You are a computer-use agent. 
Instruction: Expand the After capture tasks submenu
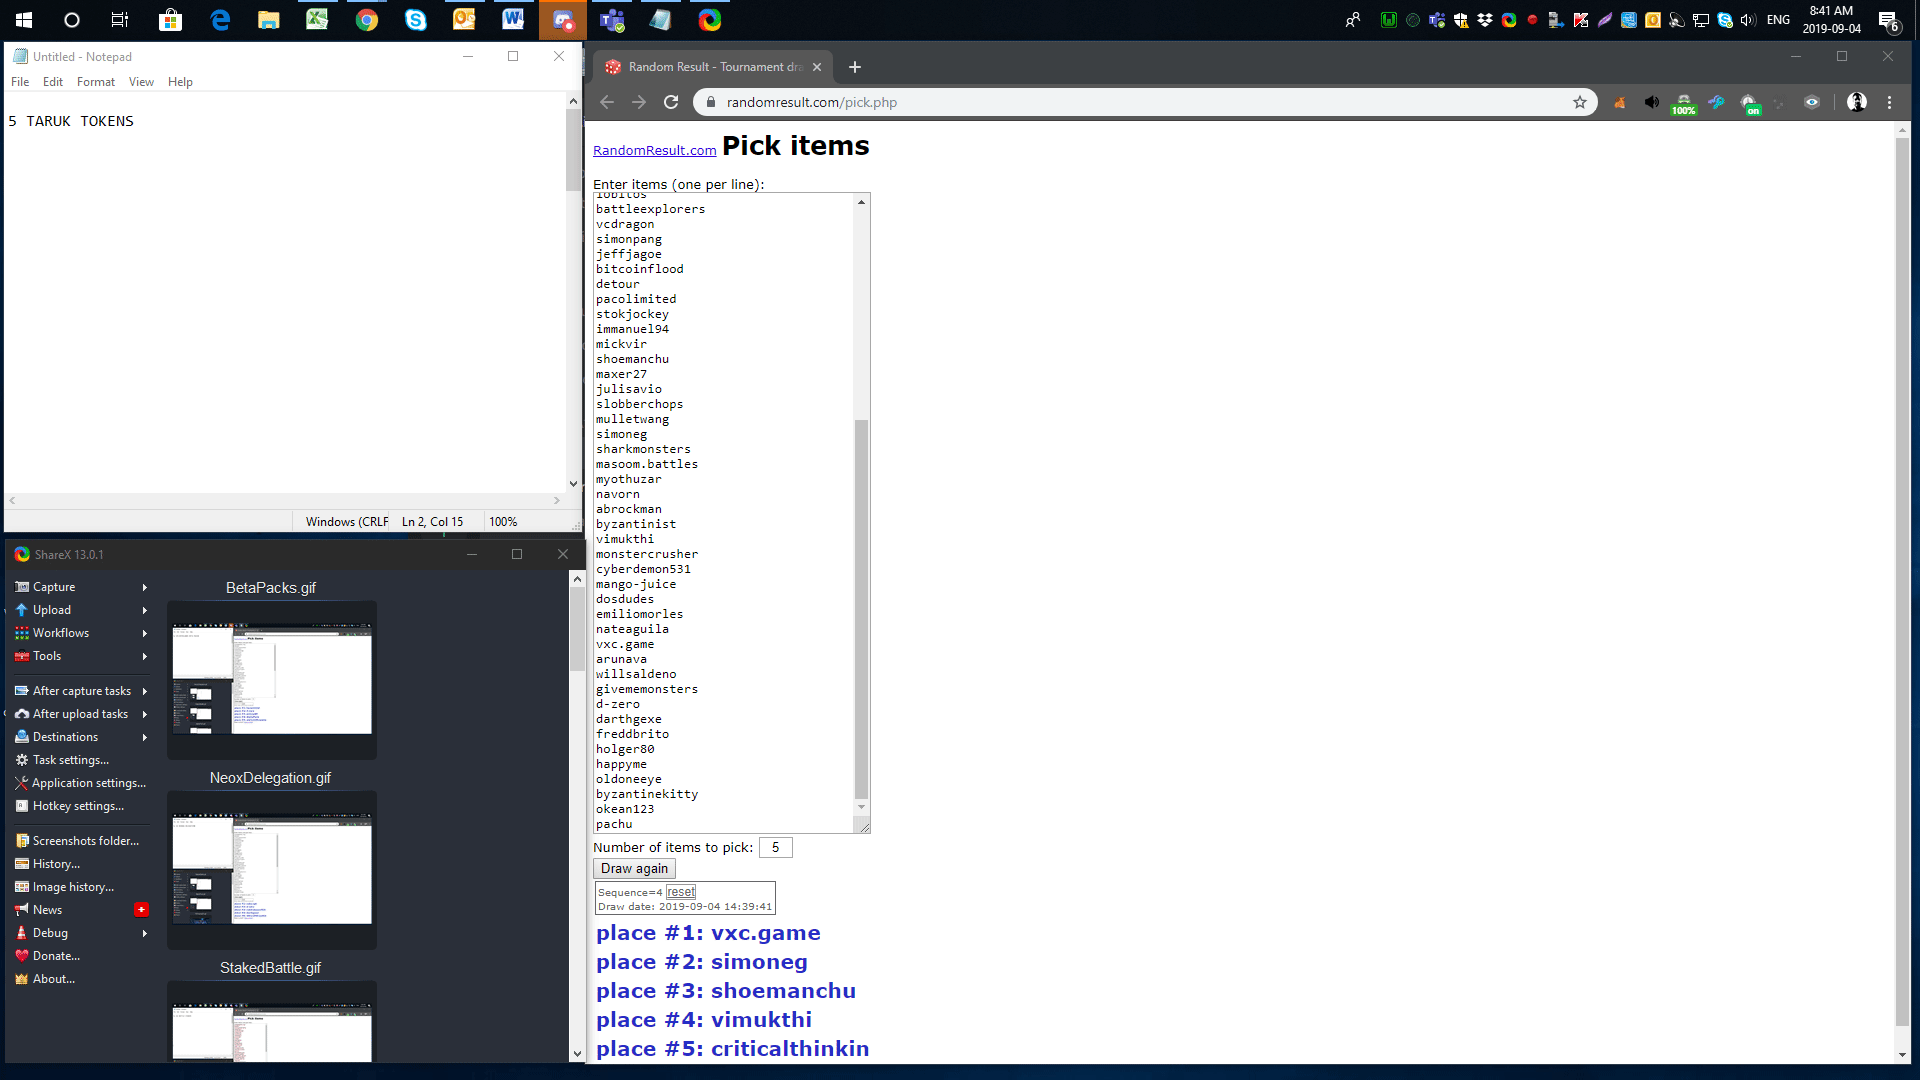pyautogui.click(x=144, y=690)
